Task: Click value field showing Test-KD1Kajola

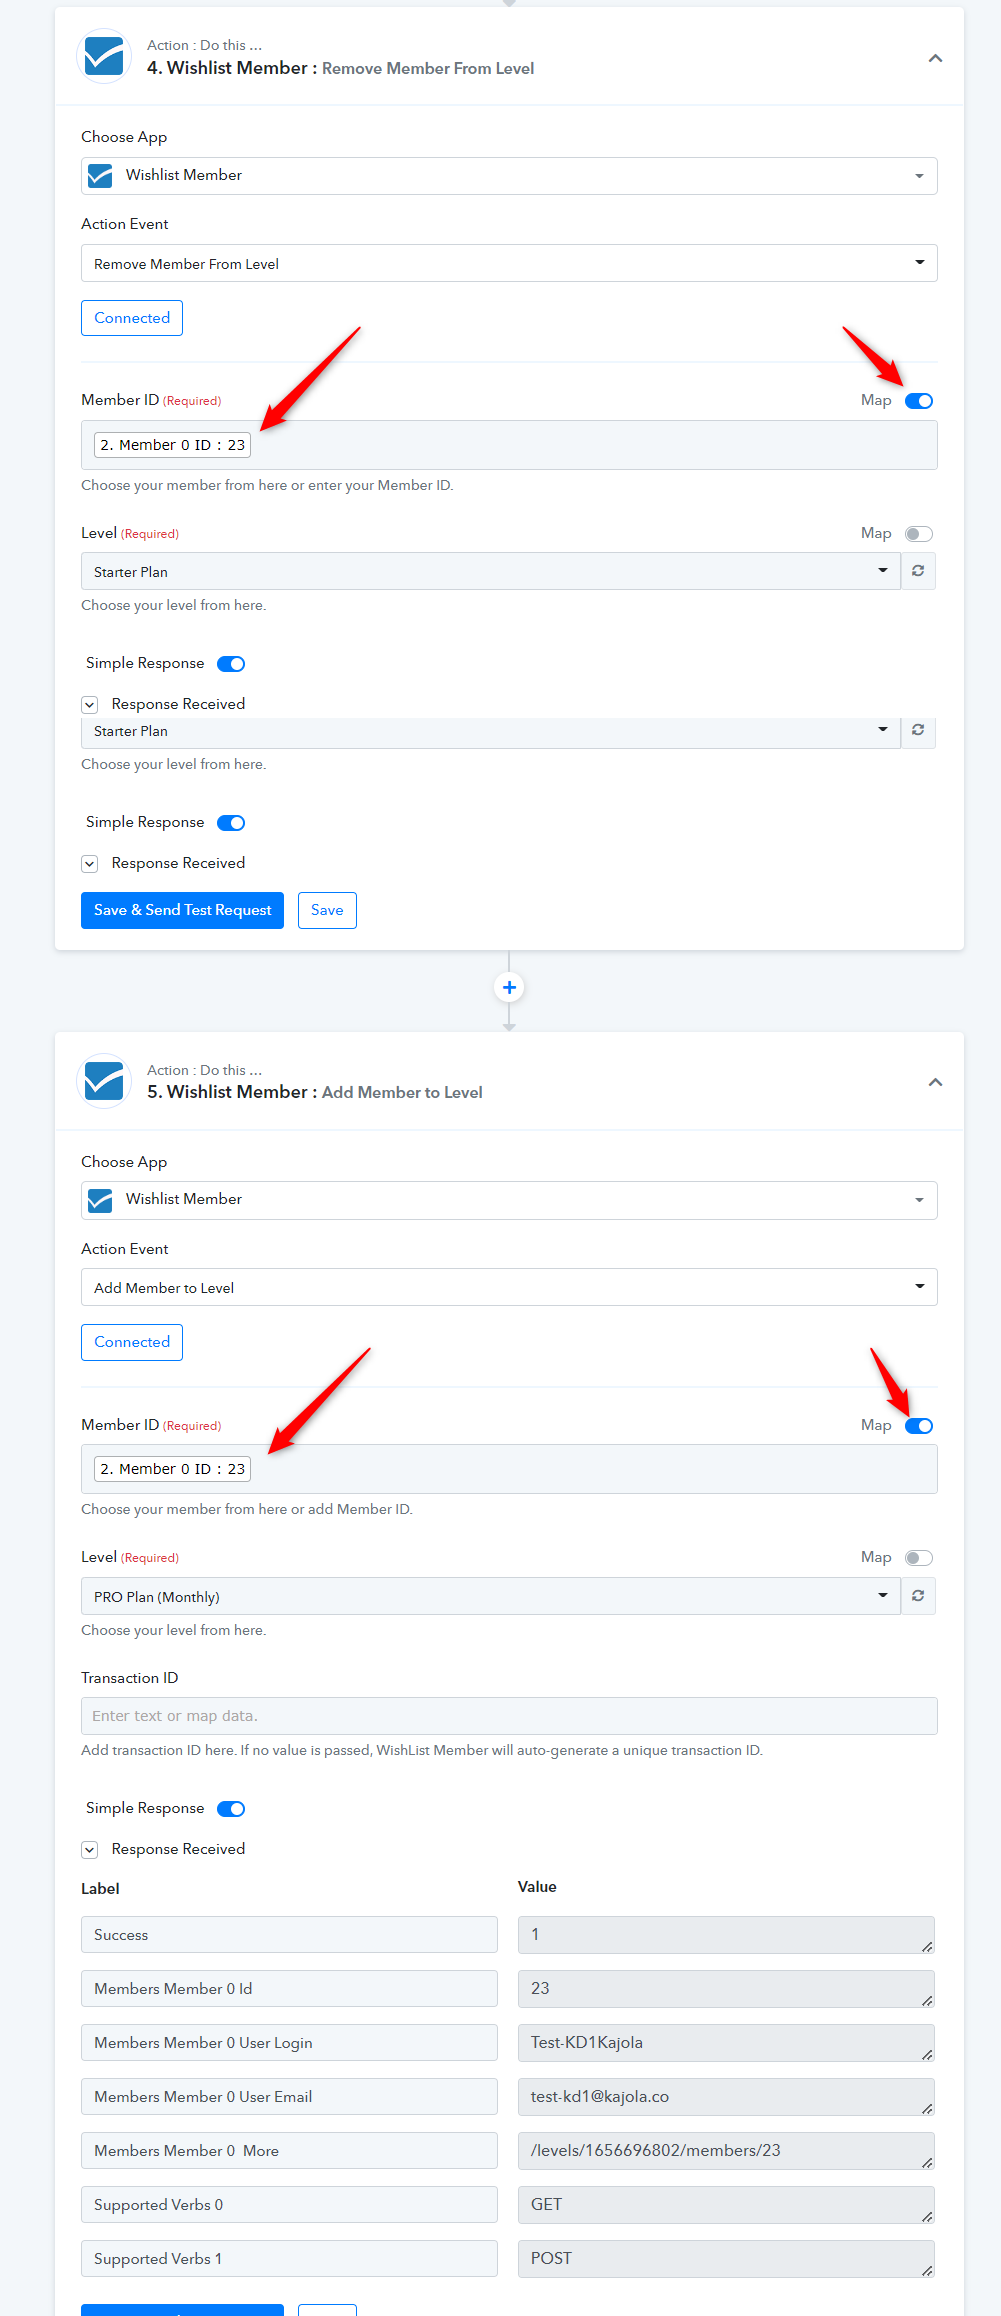Action: [x=726, y=2043]
